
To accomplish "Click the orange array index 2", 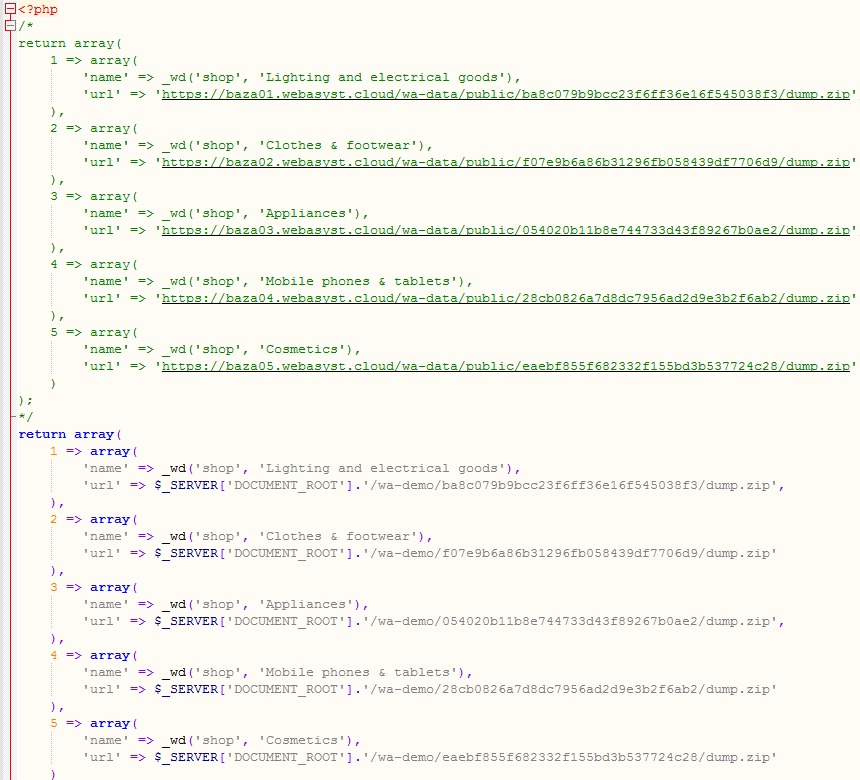I will tap(54, 519).
